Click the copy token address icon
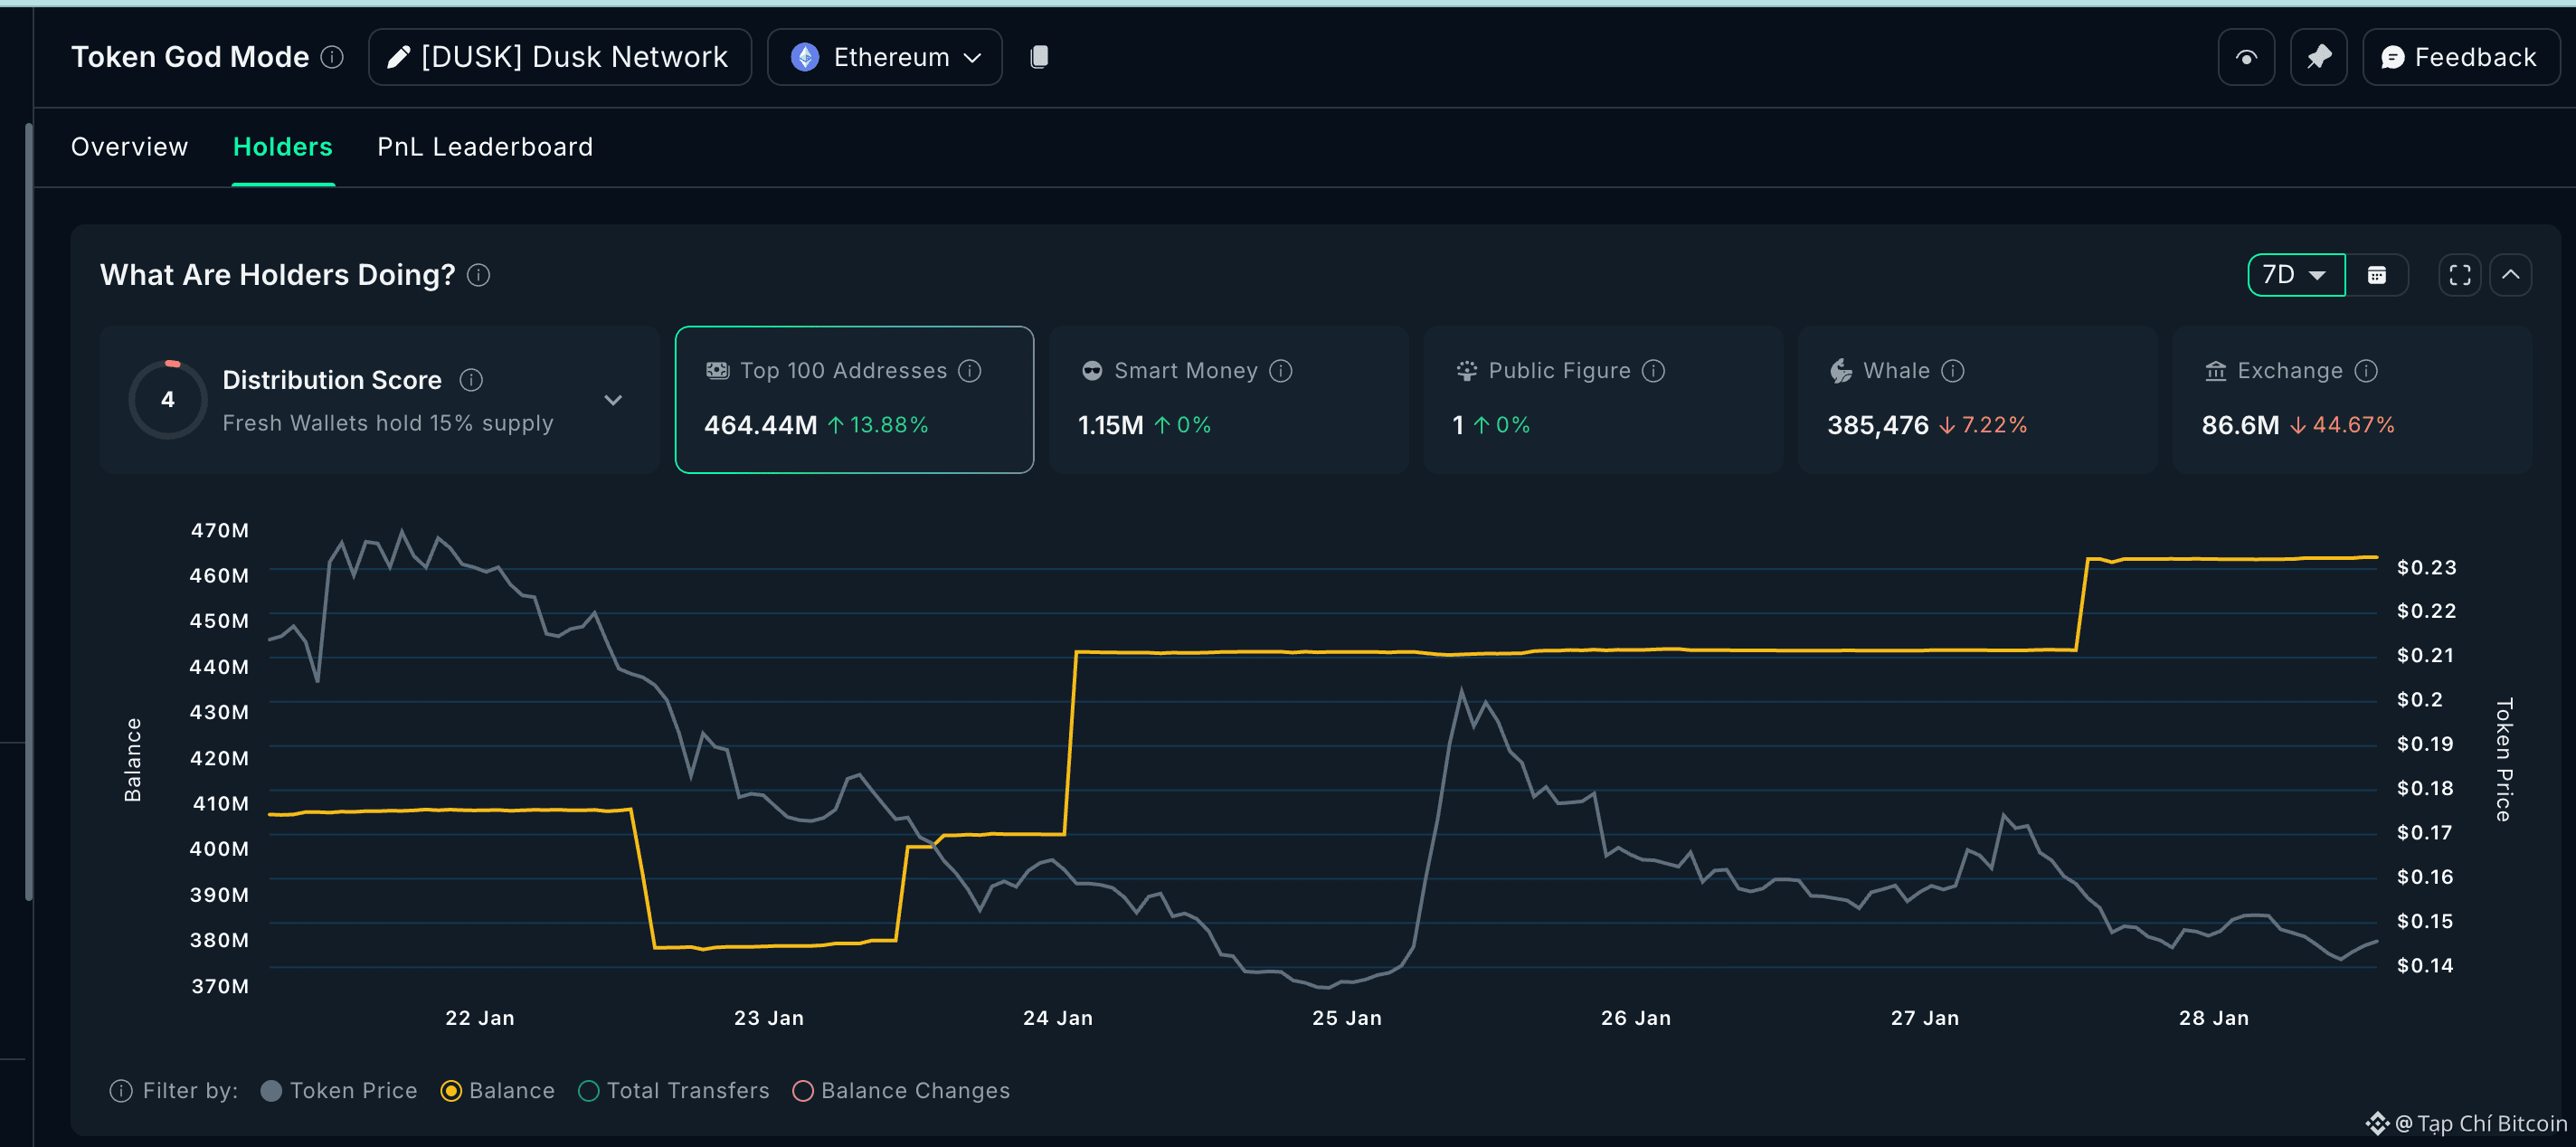The height and width of the screenshot is (1147, 2576). coord(1039,57)
